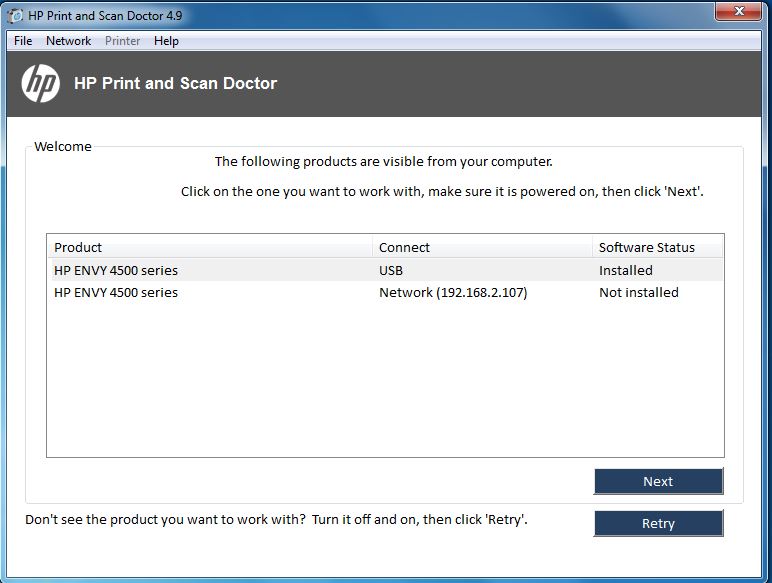This screenshot has width=772, height=583.
Task: Open the Help menu
Action: (166, 41)
